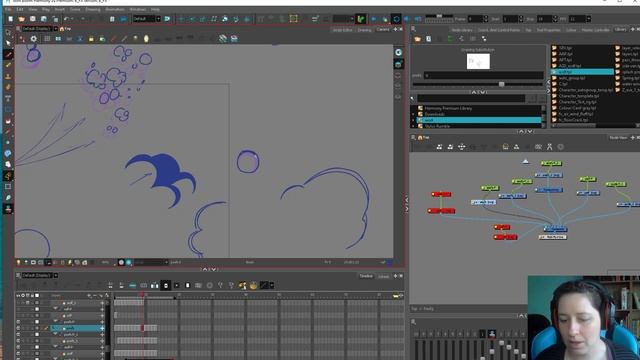Click the yellow padlock icon in Camera toolbar
The height and width of the screenshot is (360, 640).
point(91,39)
